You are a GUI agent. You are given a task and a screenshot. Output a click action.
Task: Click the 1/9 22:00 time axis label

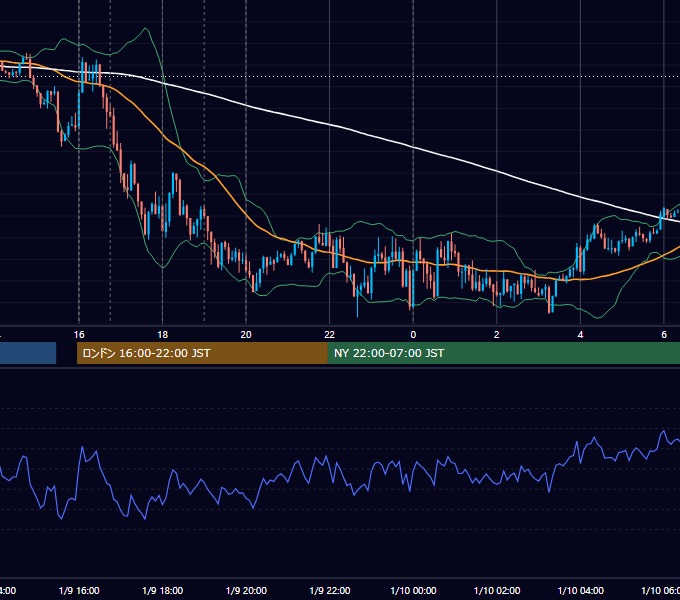(x=330, y=590)
